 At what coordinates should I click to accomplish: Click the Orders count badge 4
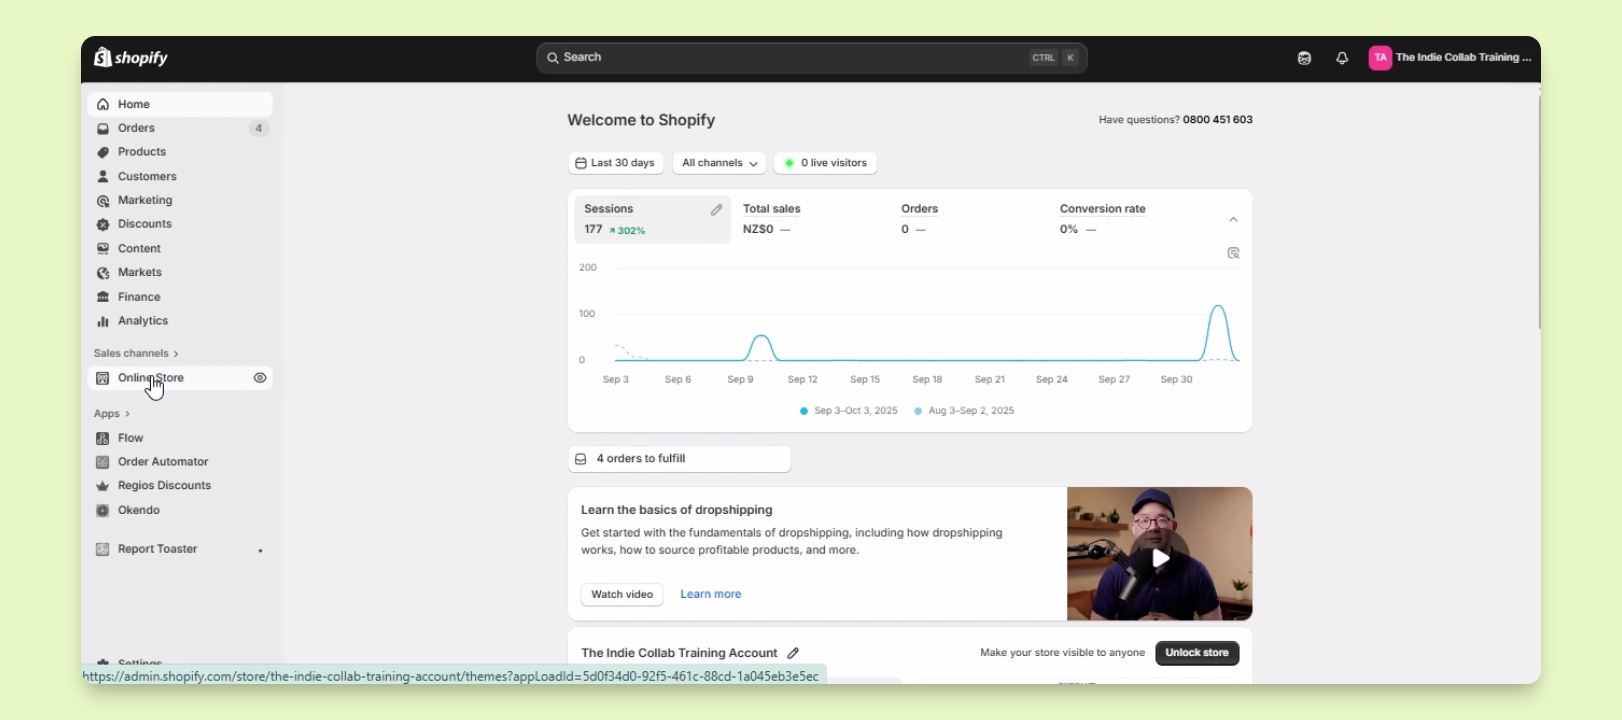pyautogui.click(x=259, y=128)
